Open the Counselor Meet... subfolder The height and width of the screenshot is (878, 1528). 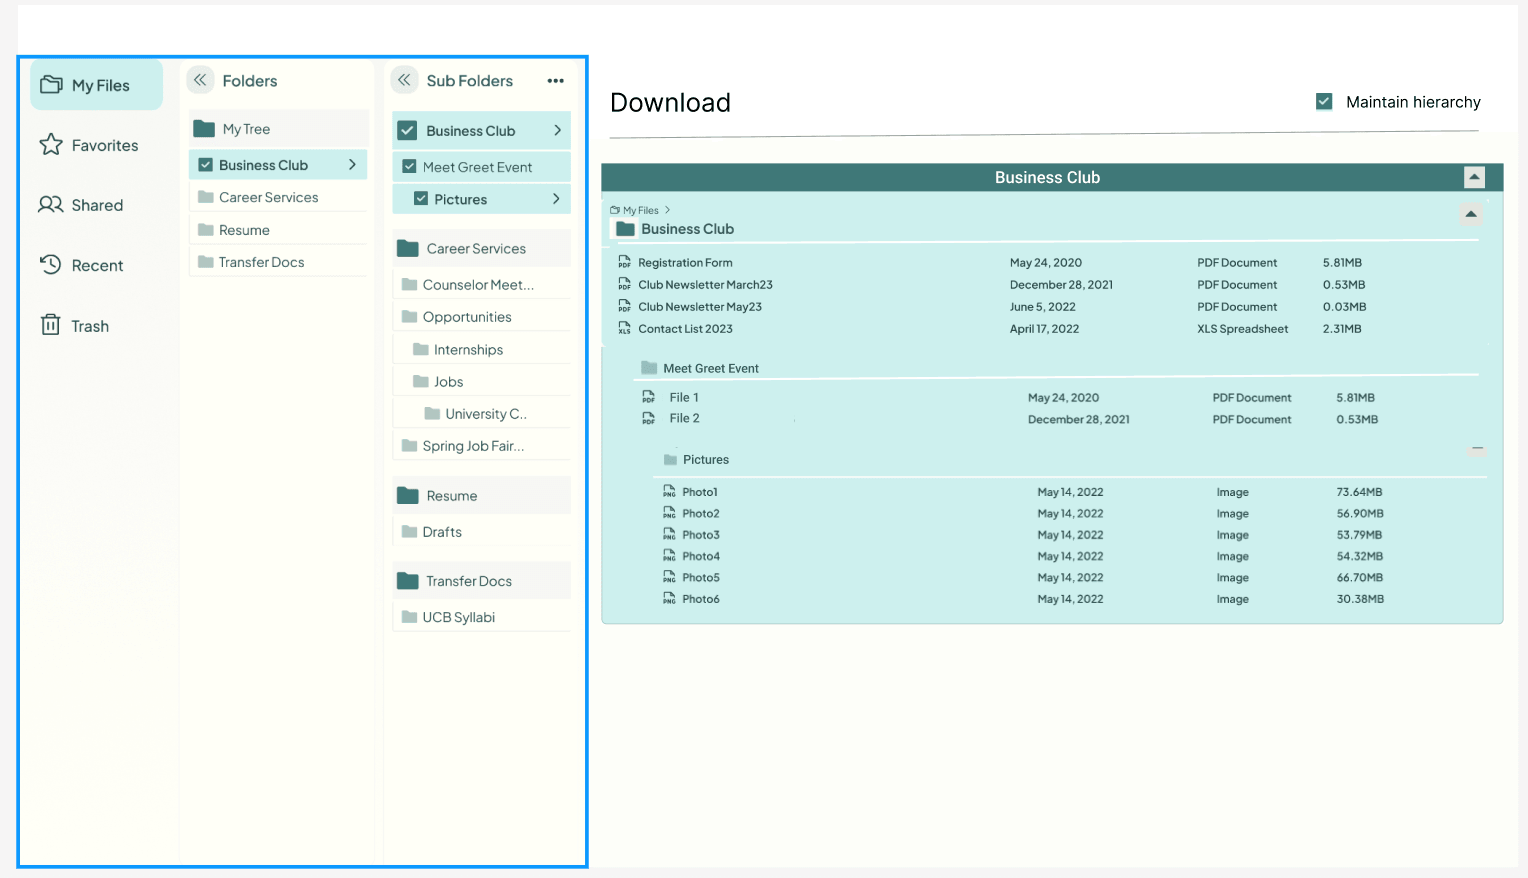point(481,285)
